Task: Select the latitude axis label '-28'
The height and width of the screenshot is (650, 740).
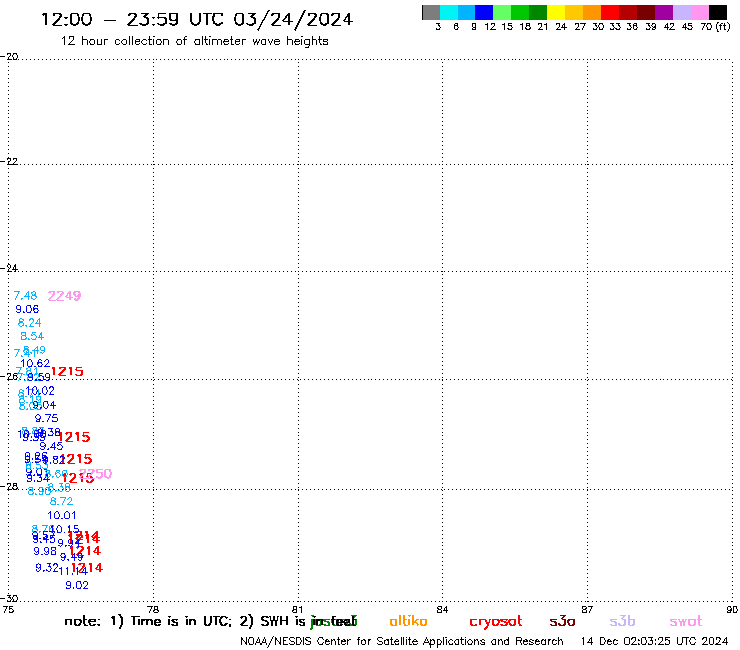Action: coord(9,487)
